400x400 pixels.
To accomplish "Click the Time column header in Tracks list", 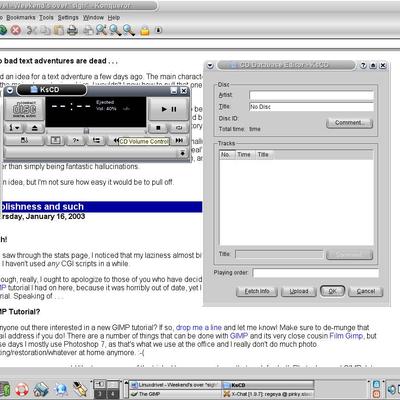I will pos(244,154).
